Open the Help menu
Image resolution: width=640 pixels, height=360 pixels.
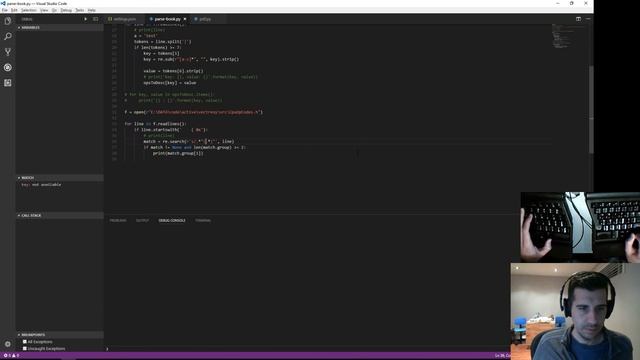[91, 10]
